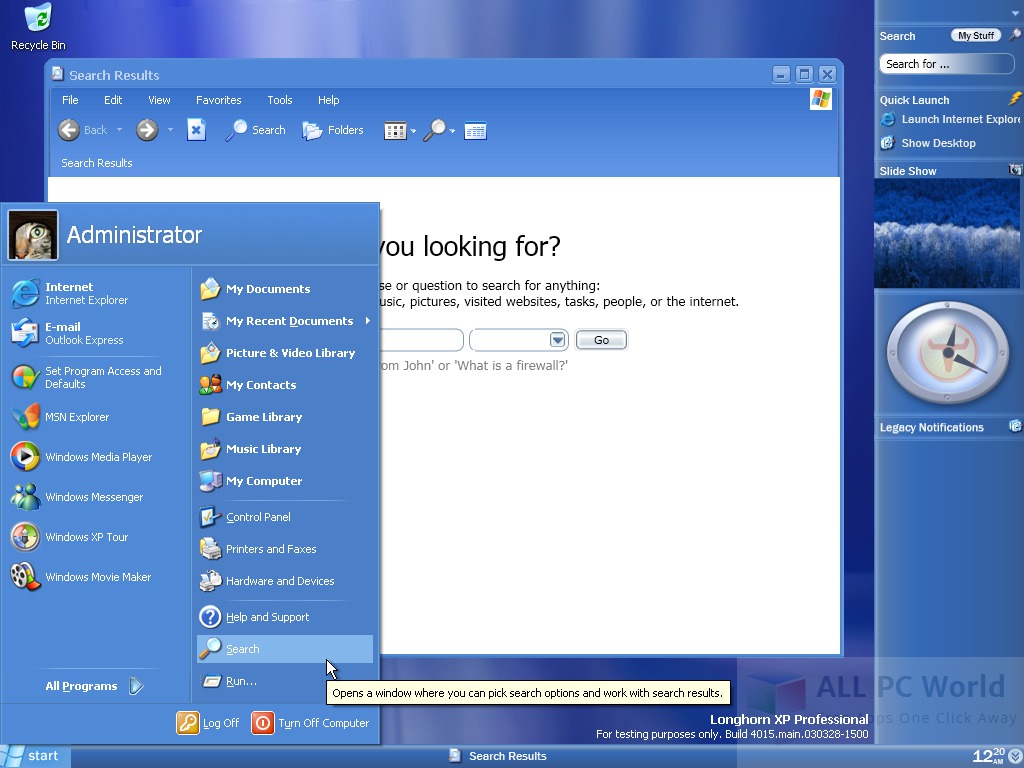Open Legacy Notifications in the sidebar
Image resolution: width=1024 pixels, height=768 pixels.
pyautogui.click(x=932, y=427)
